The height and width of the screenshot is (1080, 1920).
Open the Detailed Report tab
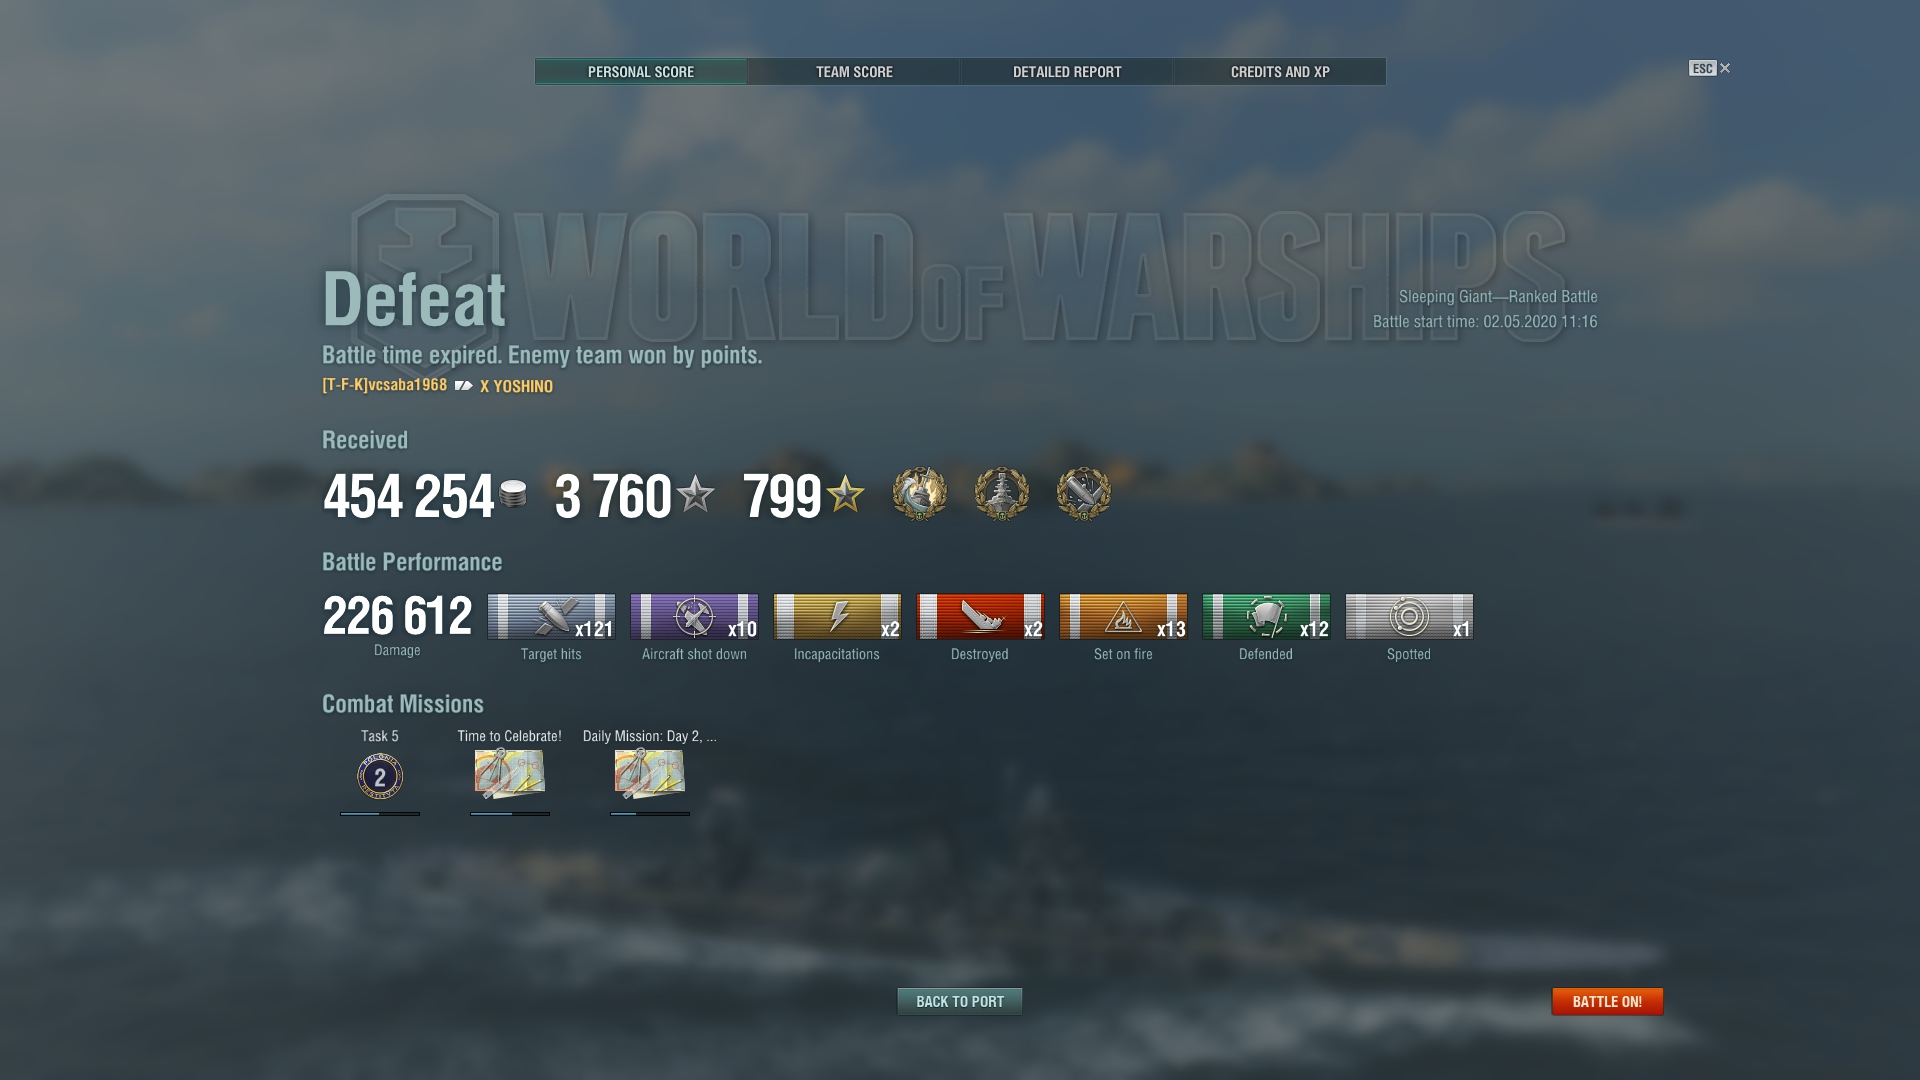[x=1067, y=72]
